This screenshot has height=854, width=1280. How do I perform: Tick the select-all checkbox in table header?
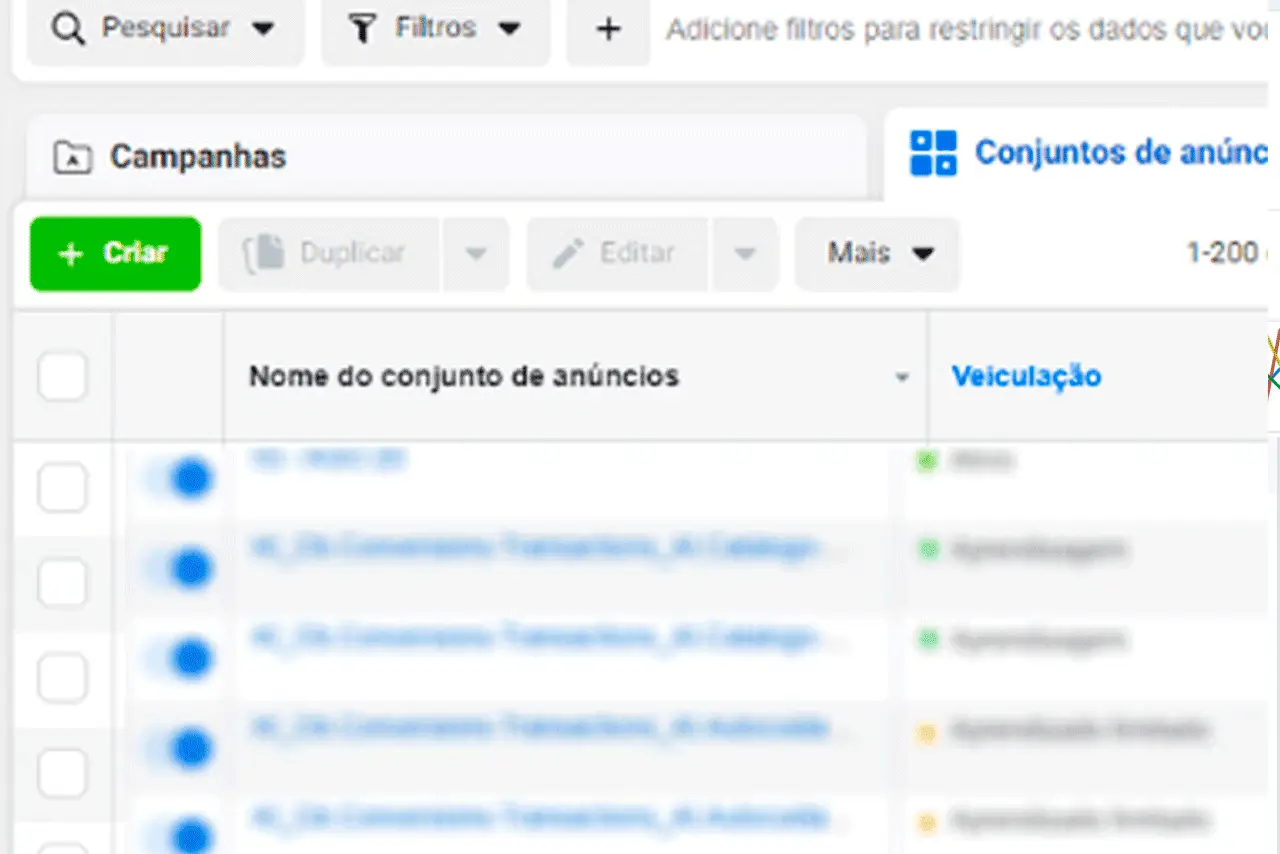pyautogui.click(x=62, y=377)
